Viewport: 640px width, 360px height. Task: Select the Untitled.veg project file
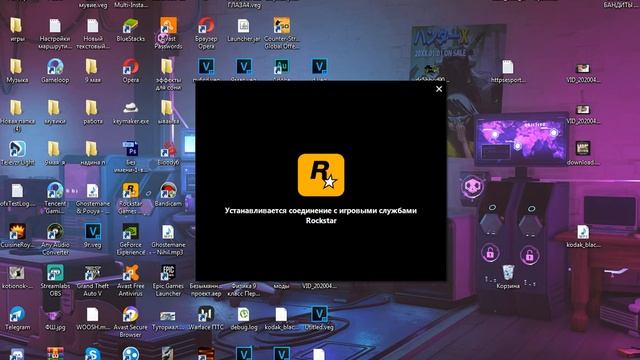[x=319, y=318]
